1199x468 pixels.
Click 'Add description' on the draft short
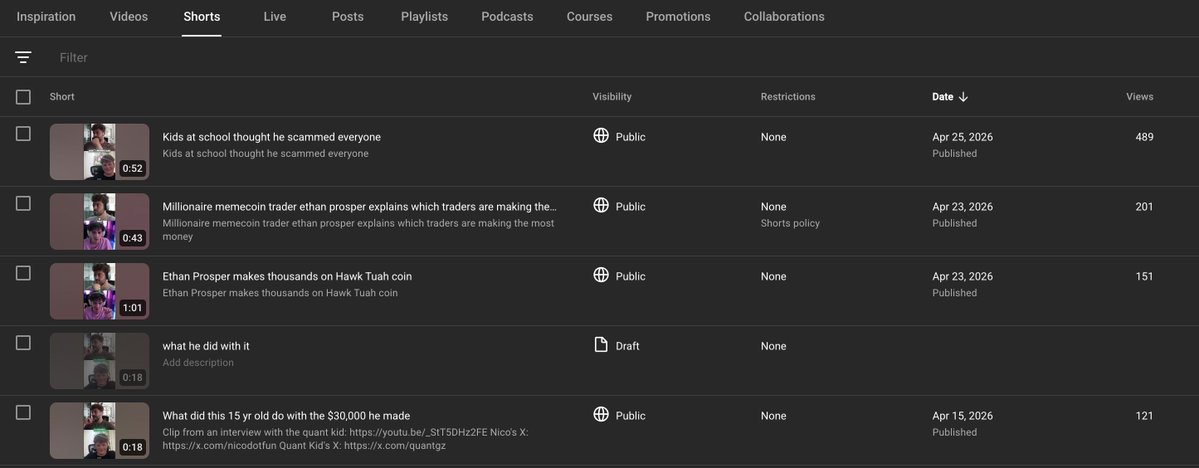[x=198, y=363]
